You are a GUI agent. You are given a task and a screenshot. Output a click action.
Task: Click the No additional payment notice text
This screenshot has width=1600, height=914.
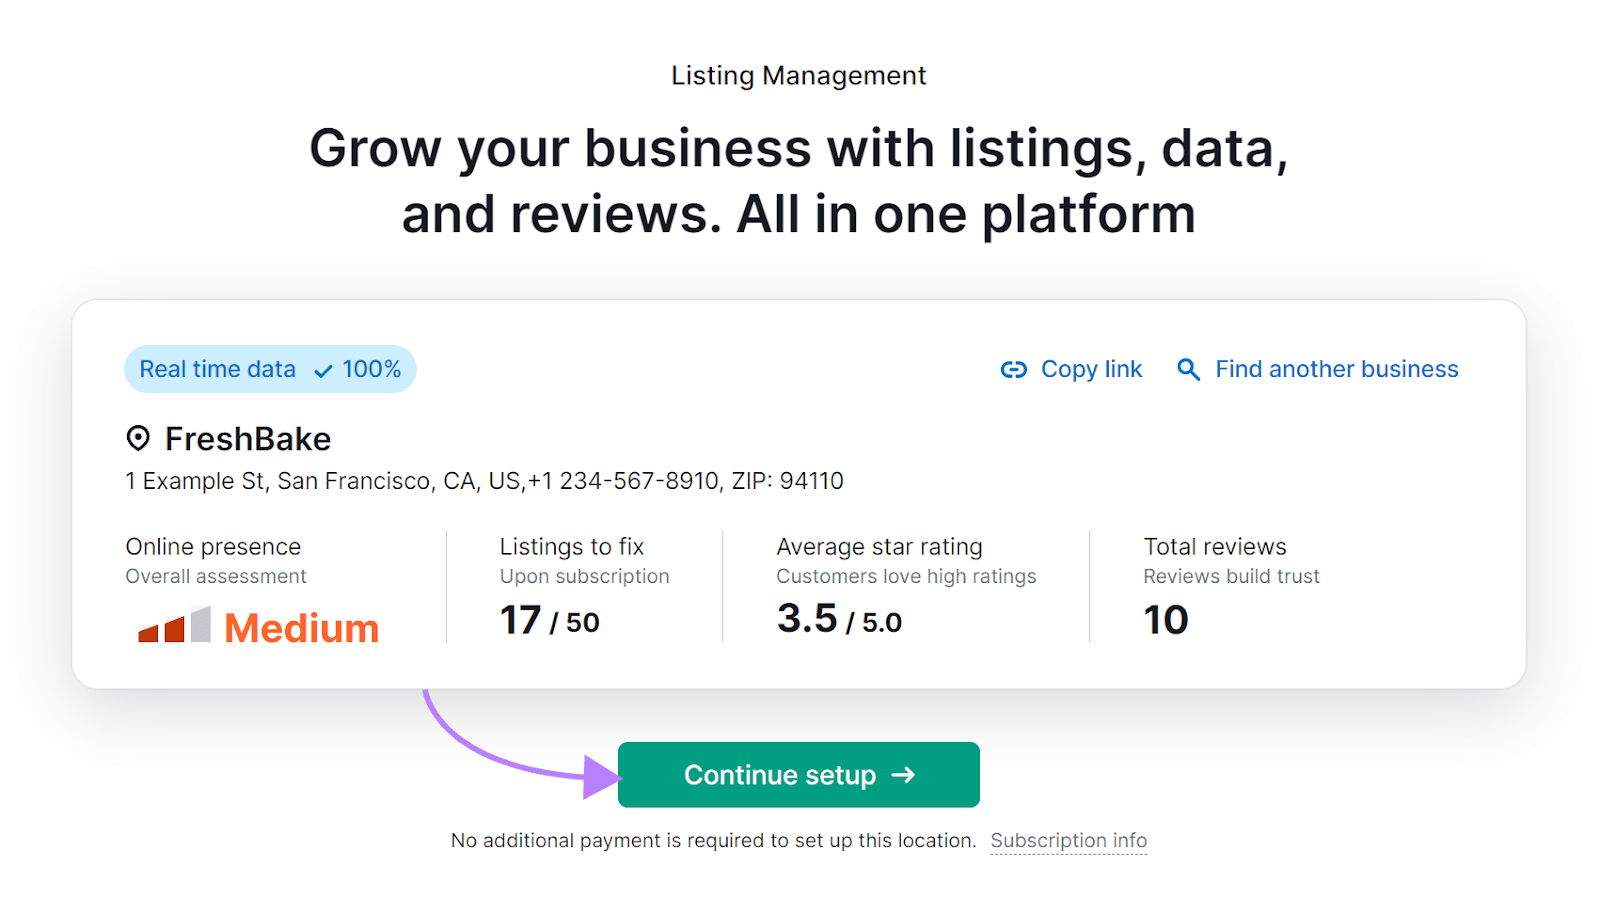click(x=713, y=841)
